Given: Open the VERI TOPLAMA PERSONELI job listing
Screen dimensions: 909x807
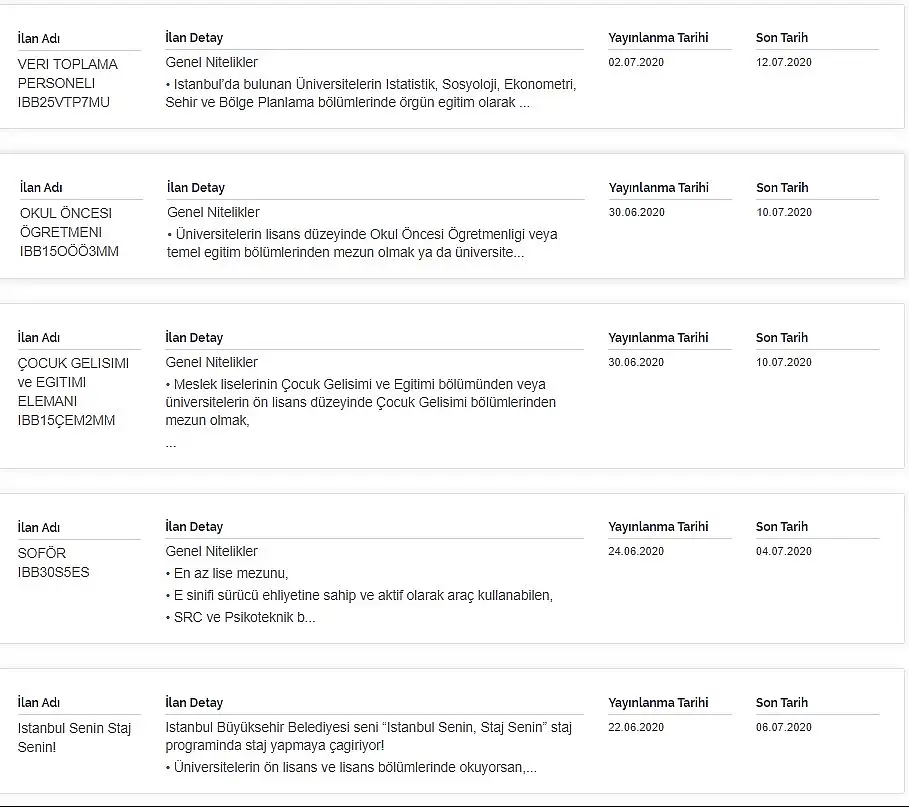Looking at the screenshot, I should tap(67, 83).
